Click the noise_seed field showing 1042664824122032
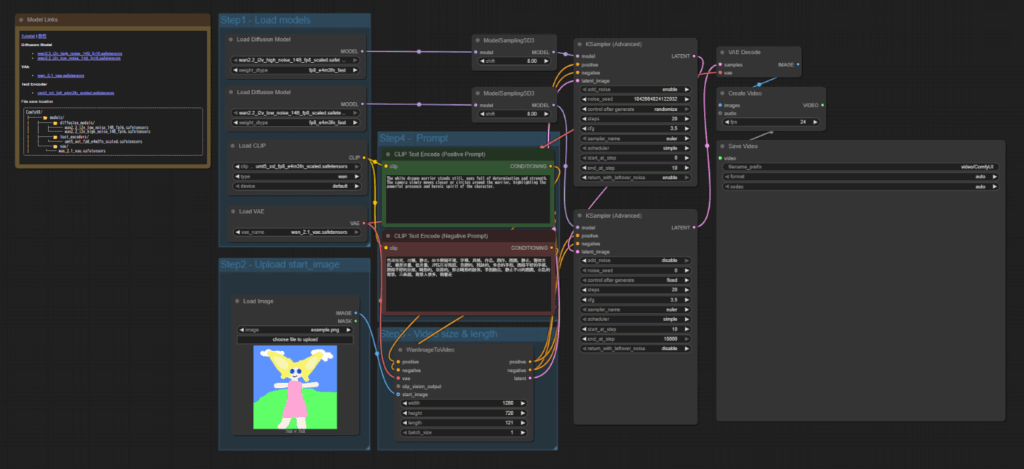The image size is (1024, 469). point(635,99)
